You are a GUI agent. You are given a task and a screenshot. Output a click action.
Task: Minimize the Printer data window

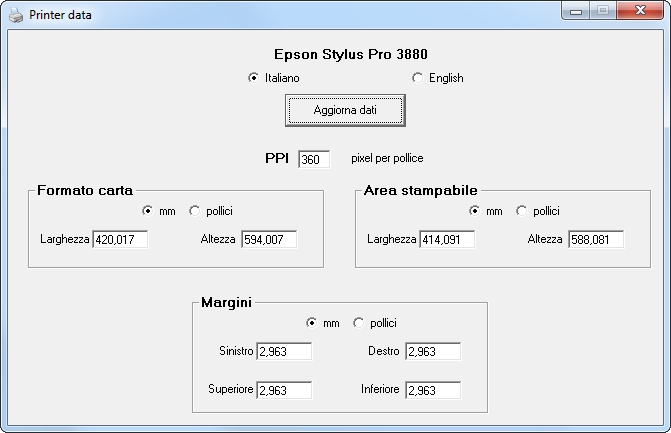pos(576,11)
